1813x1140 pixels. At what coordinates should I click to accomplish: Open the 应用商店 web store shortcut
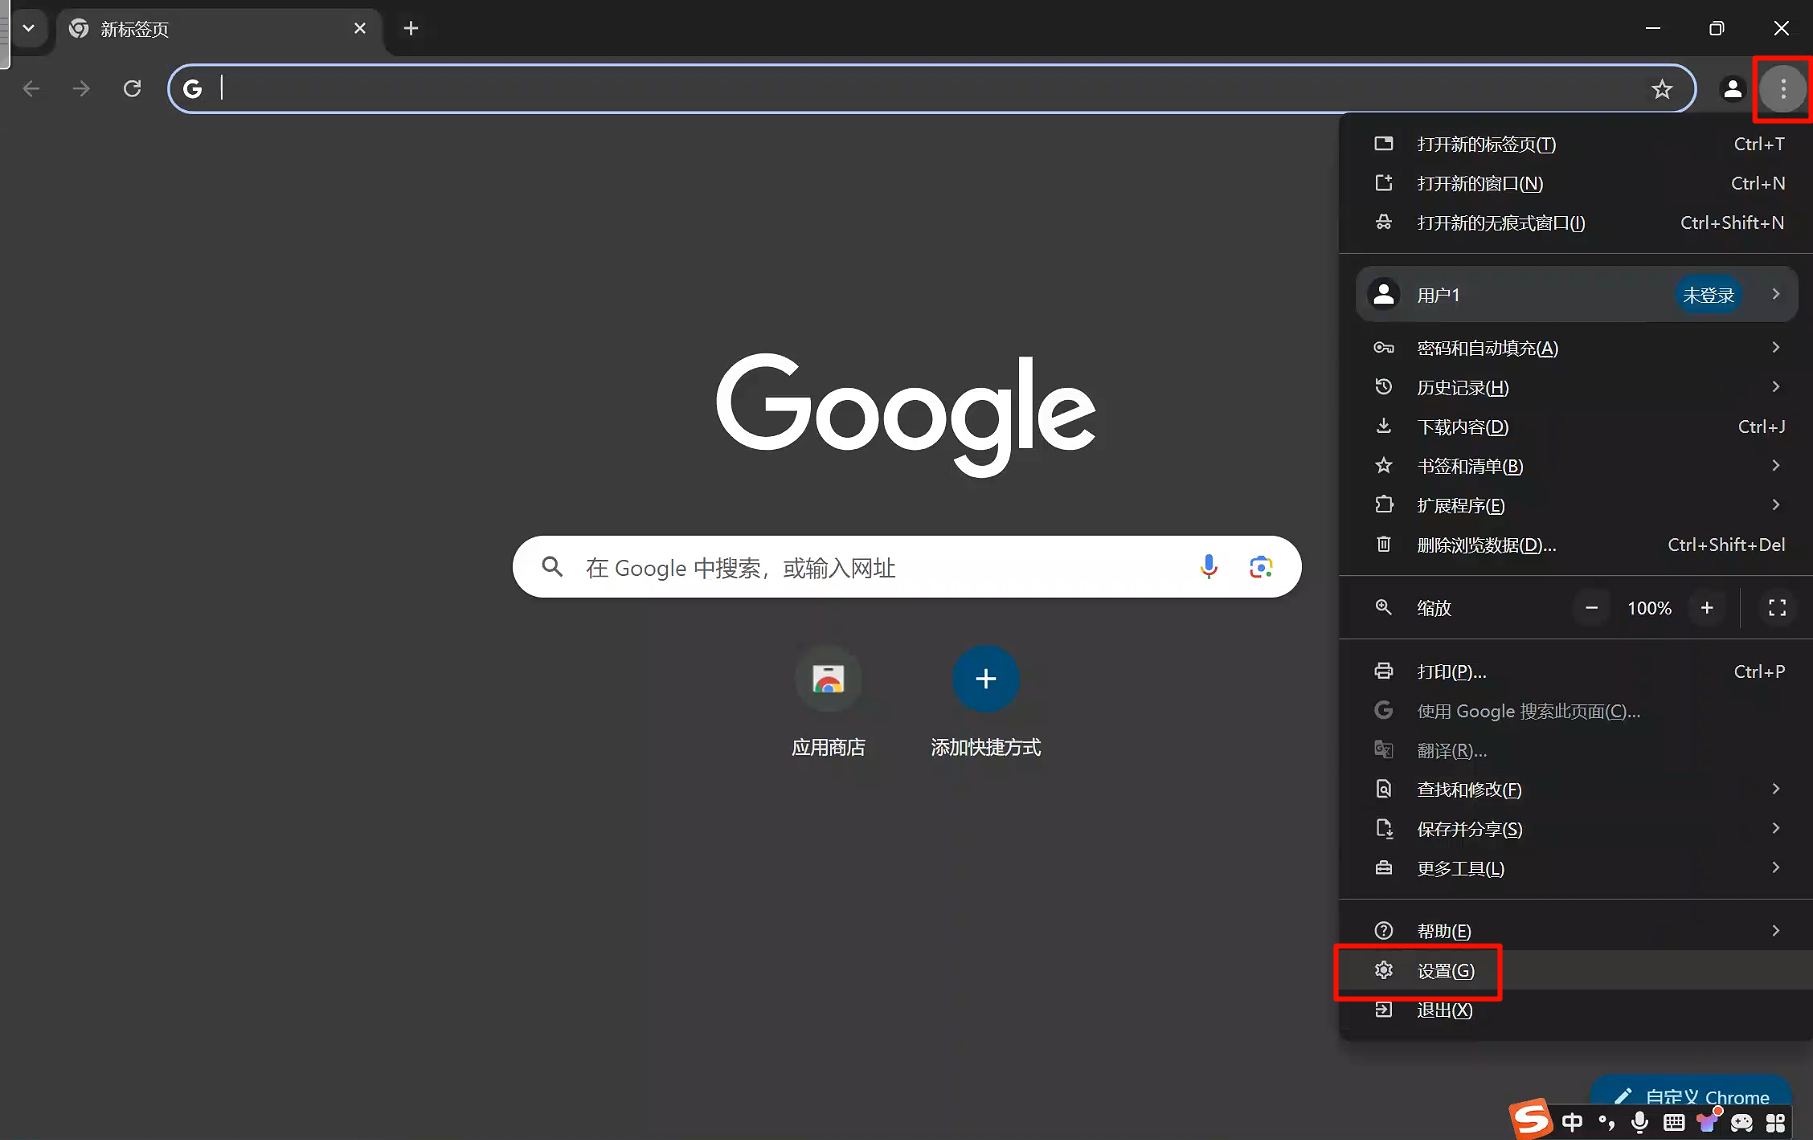[827, 680]
